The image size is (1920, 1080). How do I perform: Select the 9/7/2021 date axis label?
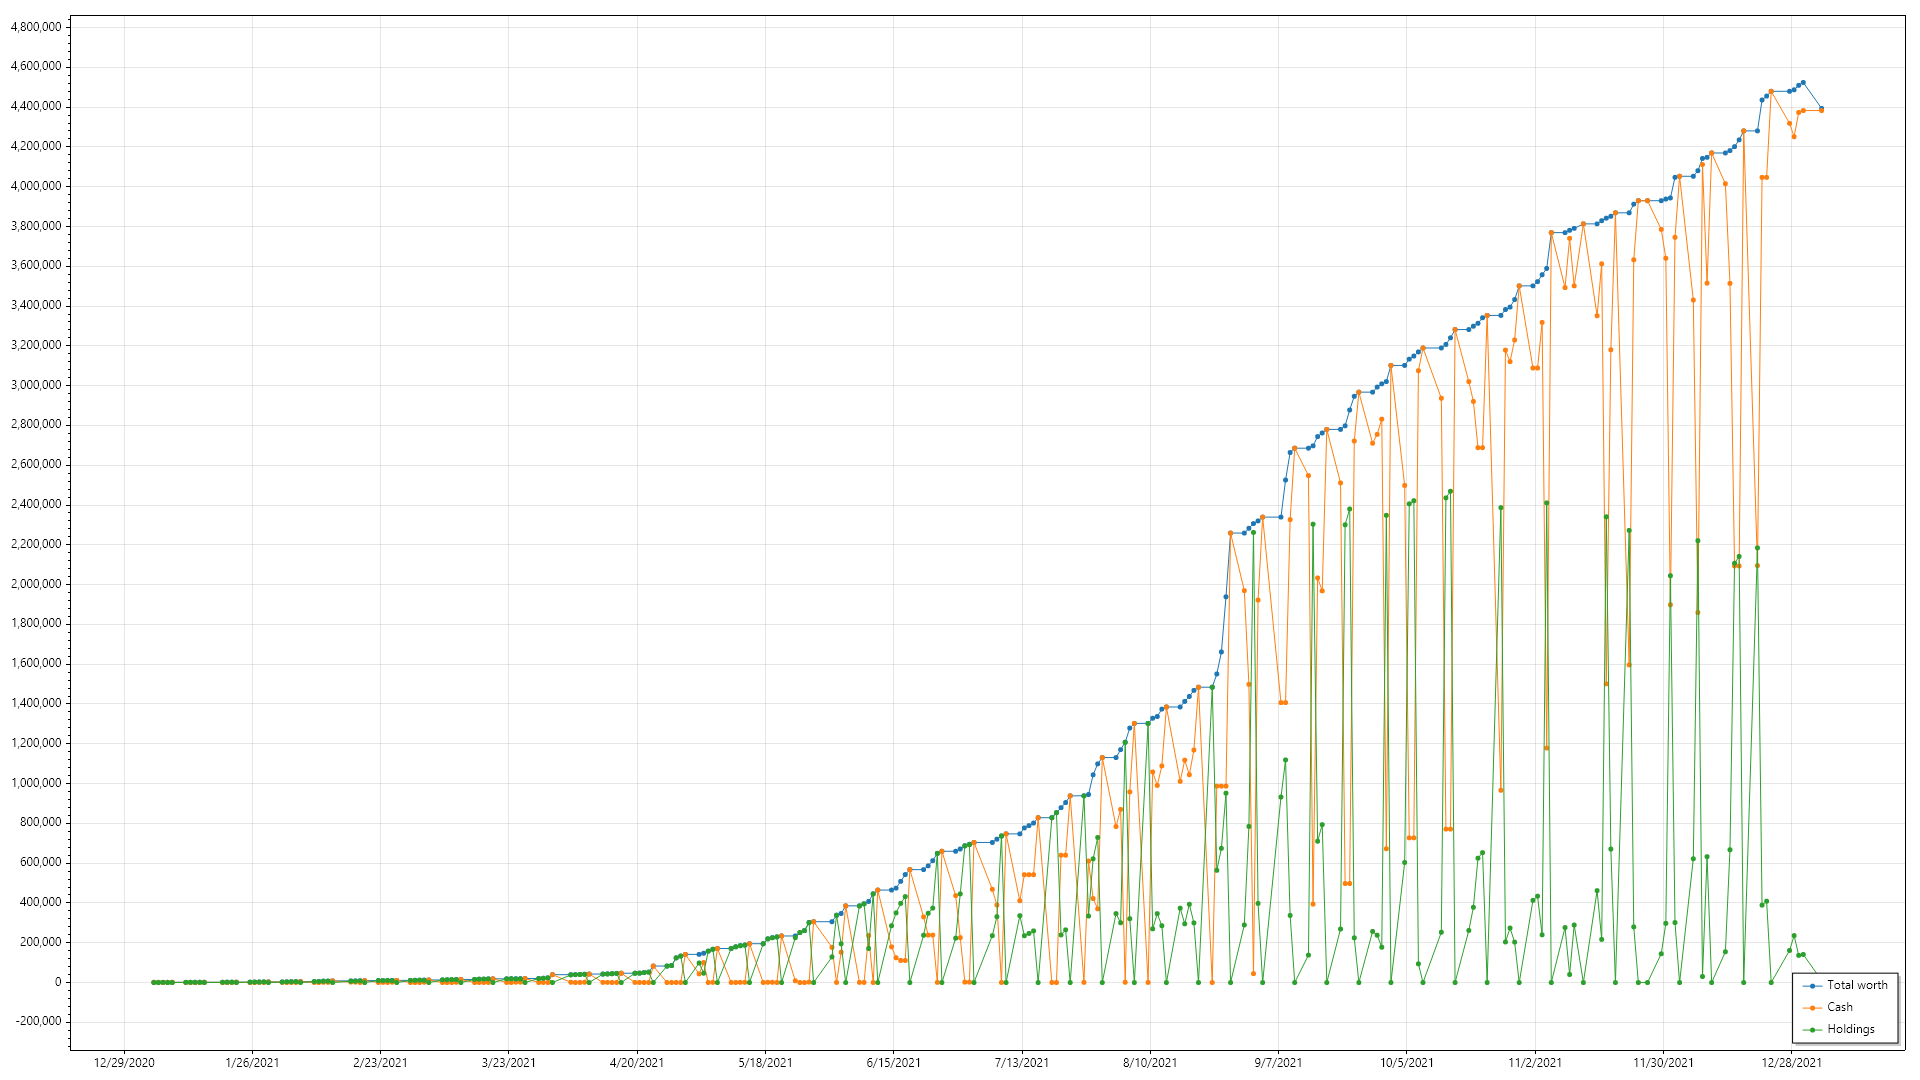tap(1278, 1063)
